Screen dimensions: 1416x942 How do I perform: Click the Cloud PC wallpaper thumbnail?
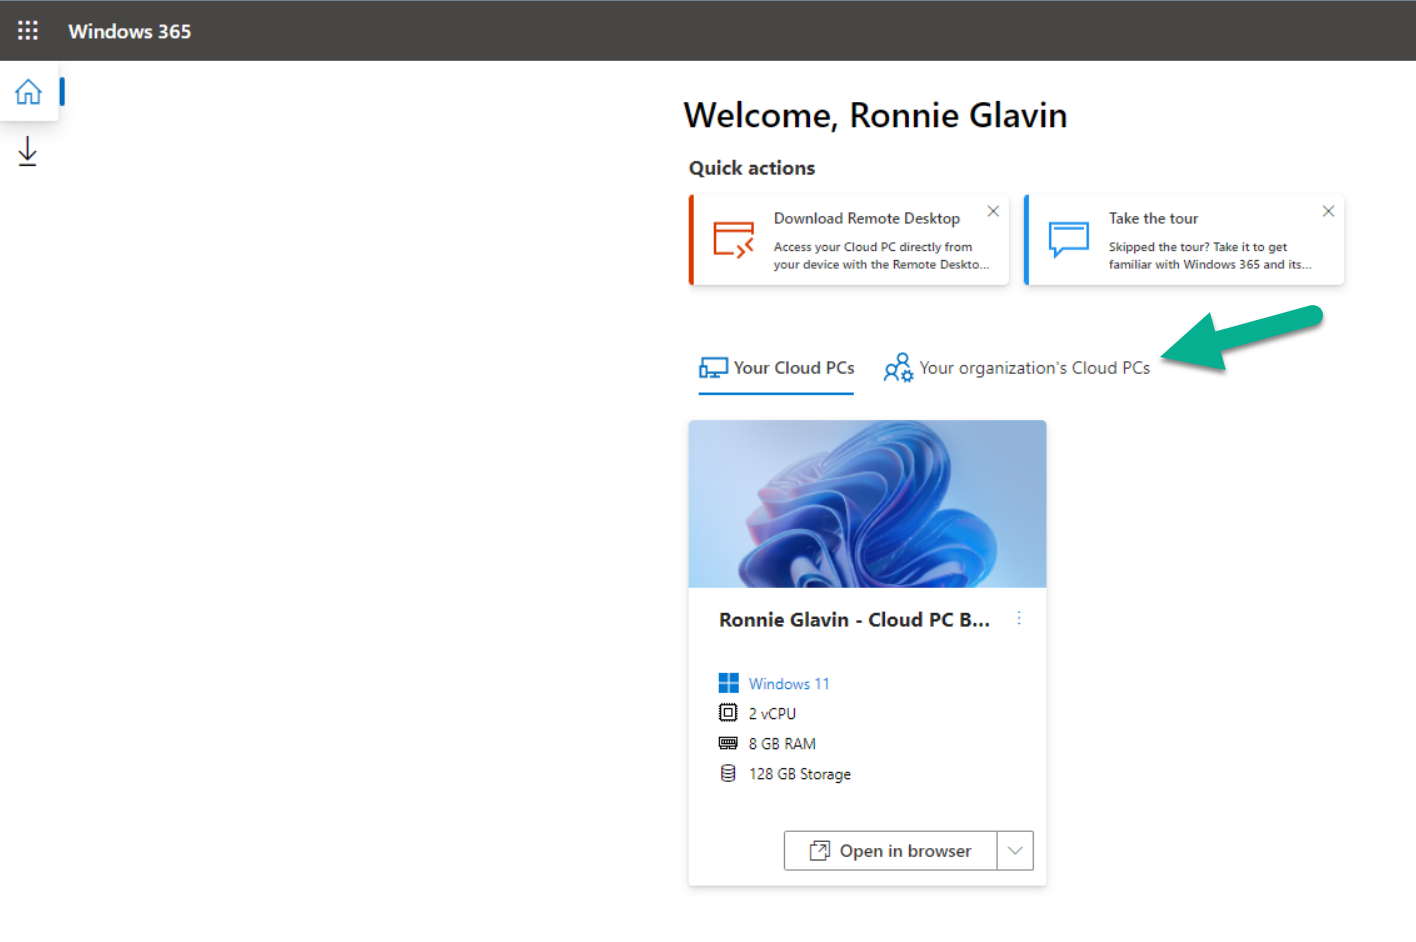867,504
